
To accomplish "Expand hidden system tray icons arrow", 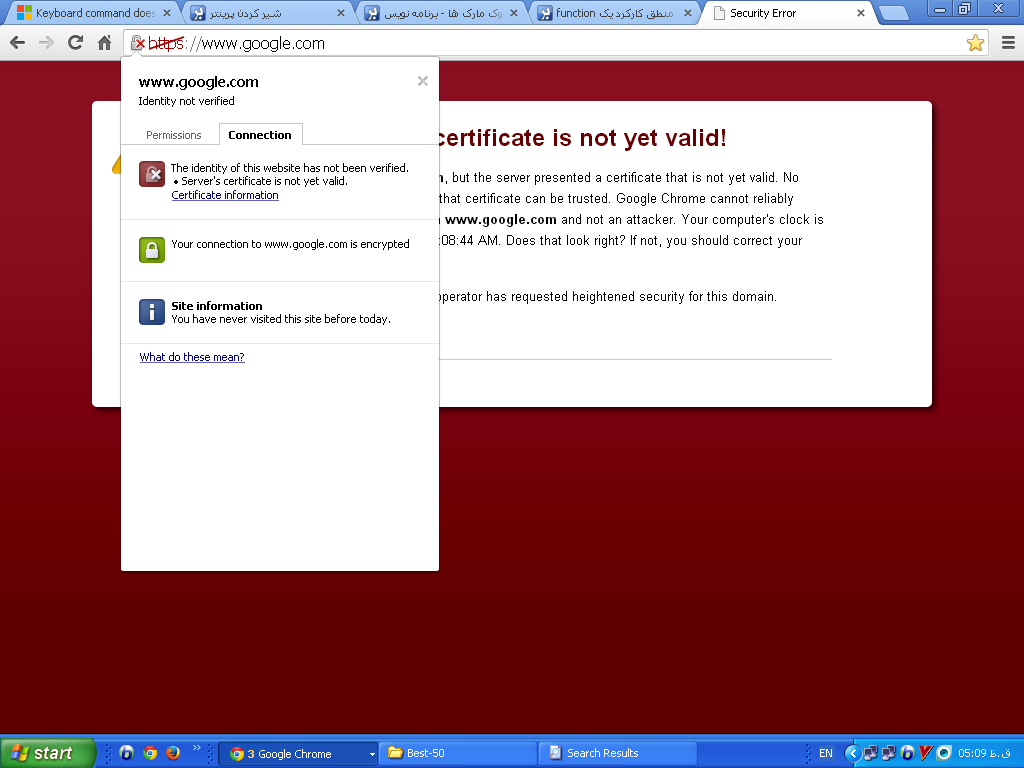I will tap(852, 753).
